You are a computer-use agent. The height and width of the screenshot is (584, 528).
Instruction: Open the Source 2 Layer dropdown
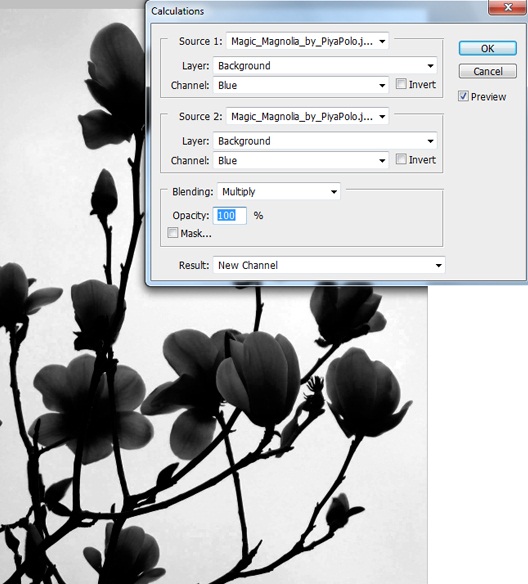[325, 141]
